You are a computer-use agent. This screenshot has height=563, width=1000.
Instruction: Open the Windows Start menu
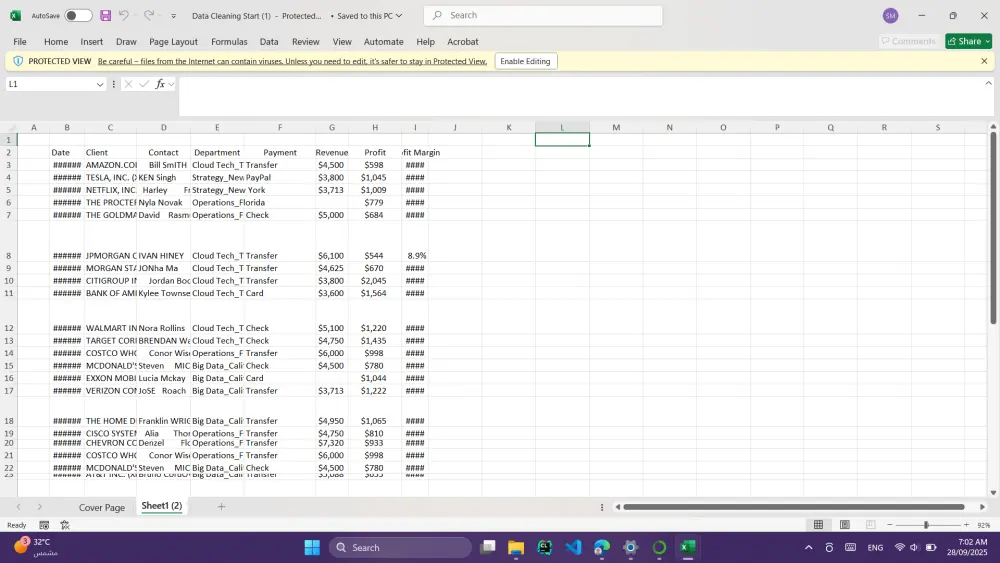tap(312, 548)
